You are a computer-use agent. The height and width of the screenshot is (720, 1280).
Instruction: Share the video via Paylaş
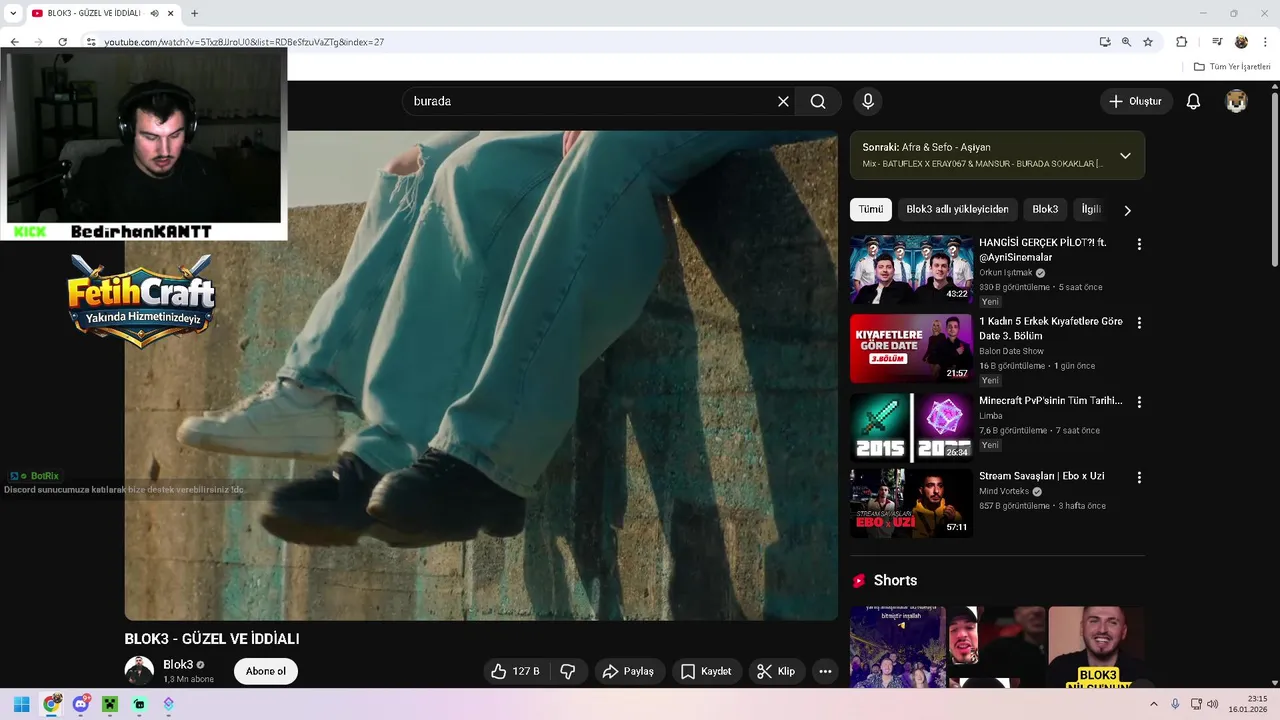point(628,671)
